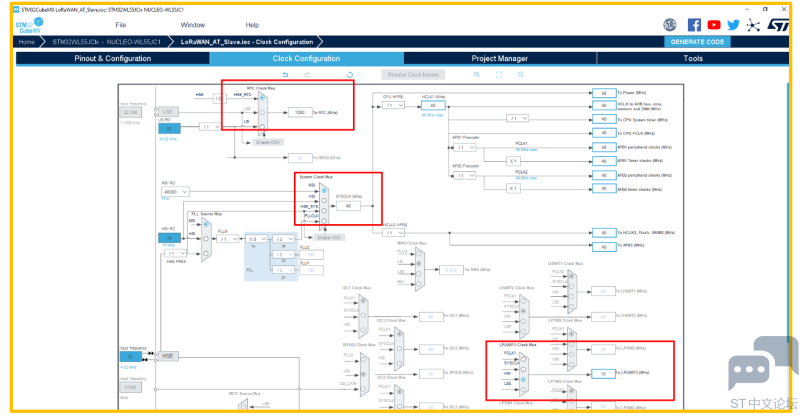Click Enable CSS under the System Clock Mux
Viewport: 807px width, 419px height.
click(329, 237)
